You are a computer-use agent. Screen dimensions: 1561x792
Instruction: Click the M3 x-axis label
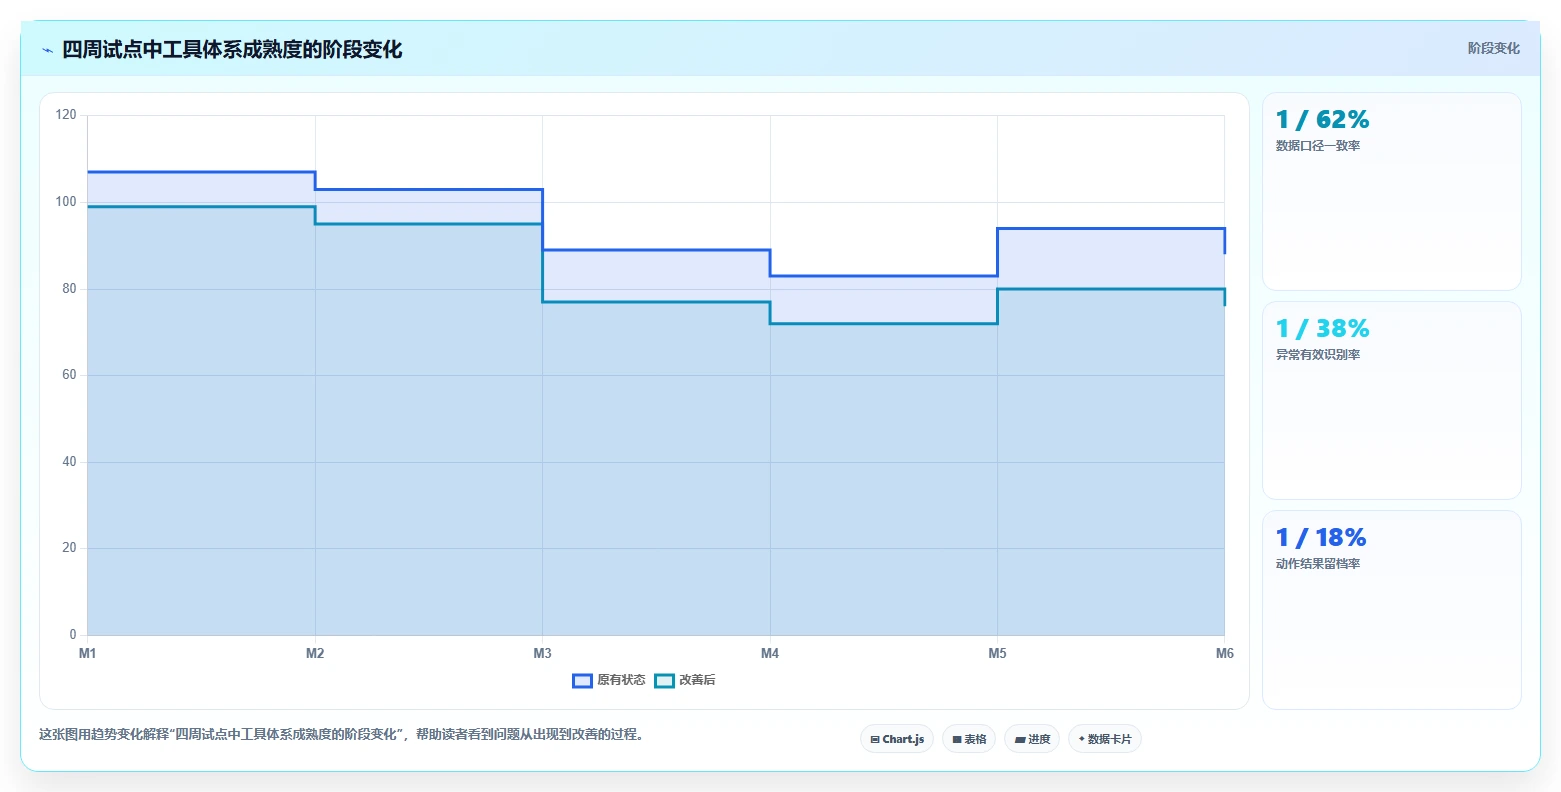(542, 653)
